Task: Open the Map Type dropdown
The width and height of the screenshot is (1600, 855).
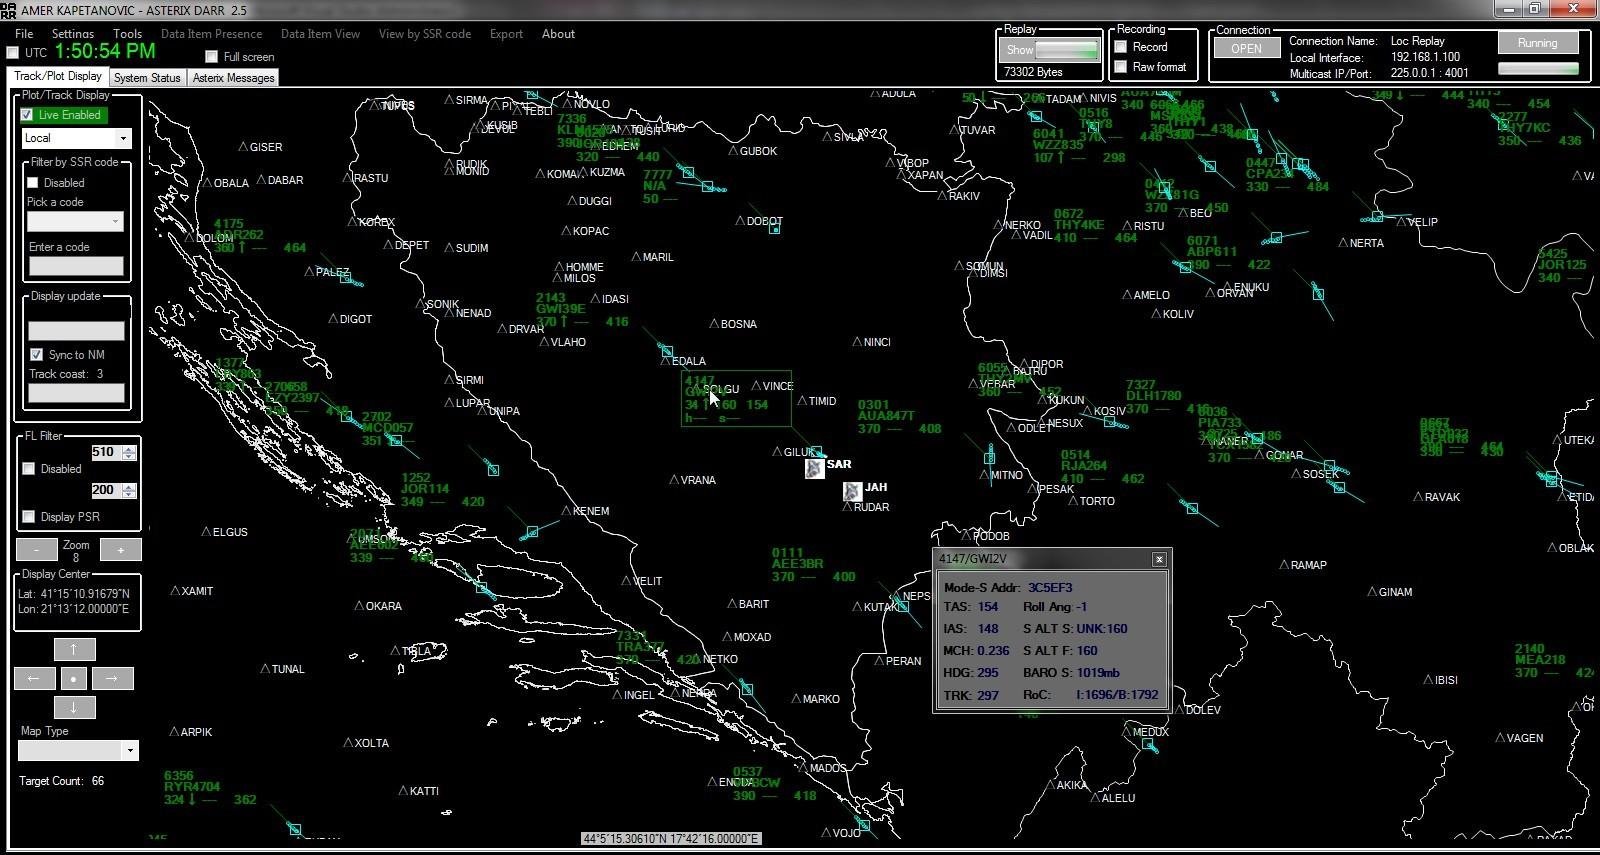Action: 129,751
